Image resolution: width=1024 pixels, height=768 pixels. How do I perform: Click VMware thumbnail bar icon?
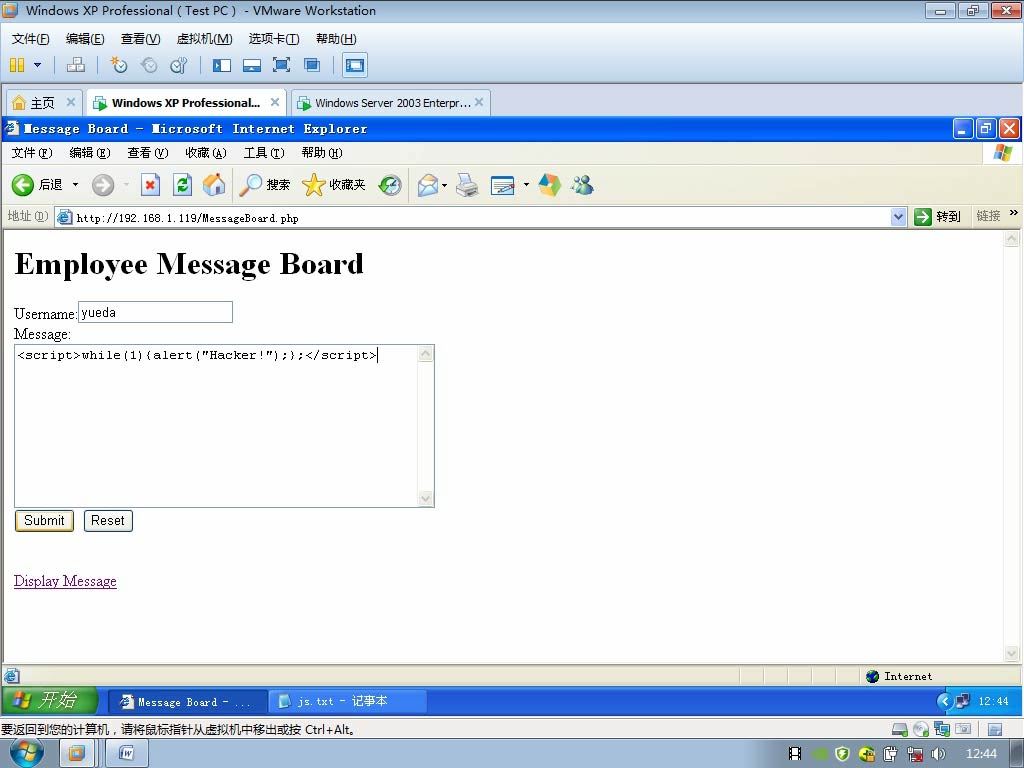251,65
